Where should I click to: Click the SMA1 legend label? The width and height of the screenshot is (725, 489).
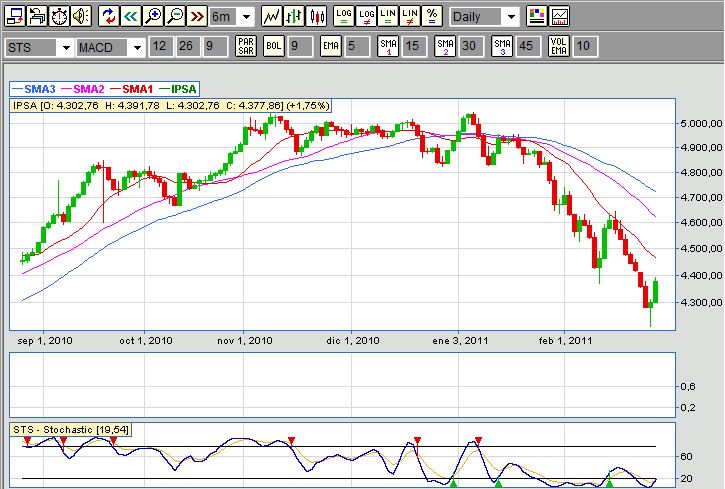[138, 89]
